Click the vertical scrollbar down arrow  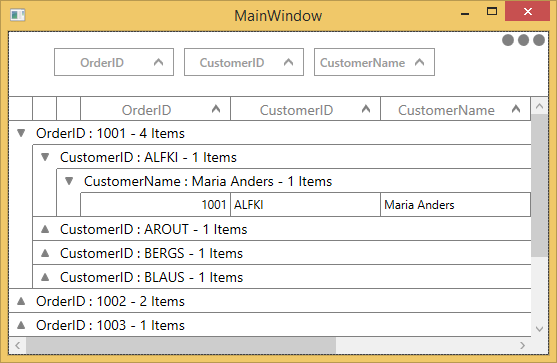point(539,329)
